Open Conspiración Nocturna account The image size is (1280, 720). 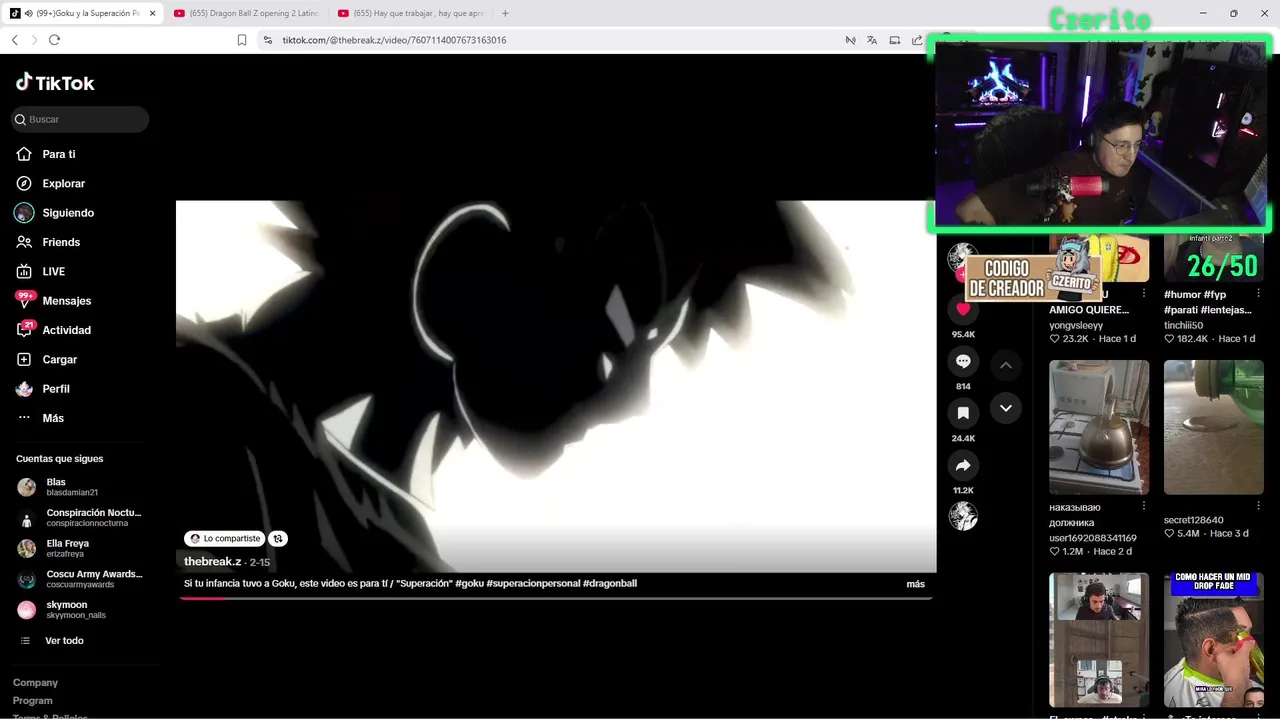[x=80, y=518]
